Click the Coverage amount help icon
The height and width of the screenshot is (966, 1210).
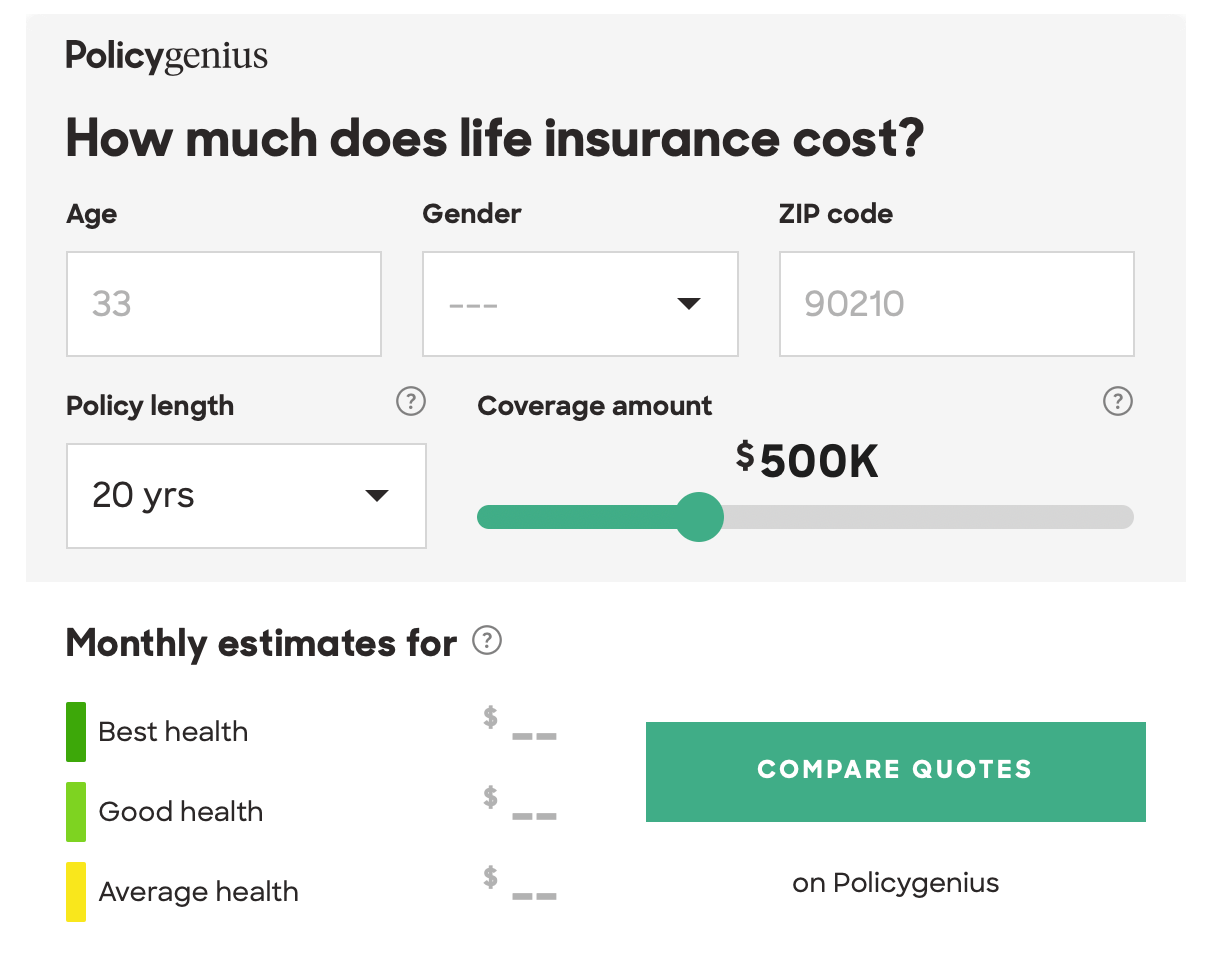1117,402
